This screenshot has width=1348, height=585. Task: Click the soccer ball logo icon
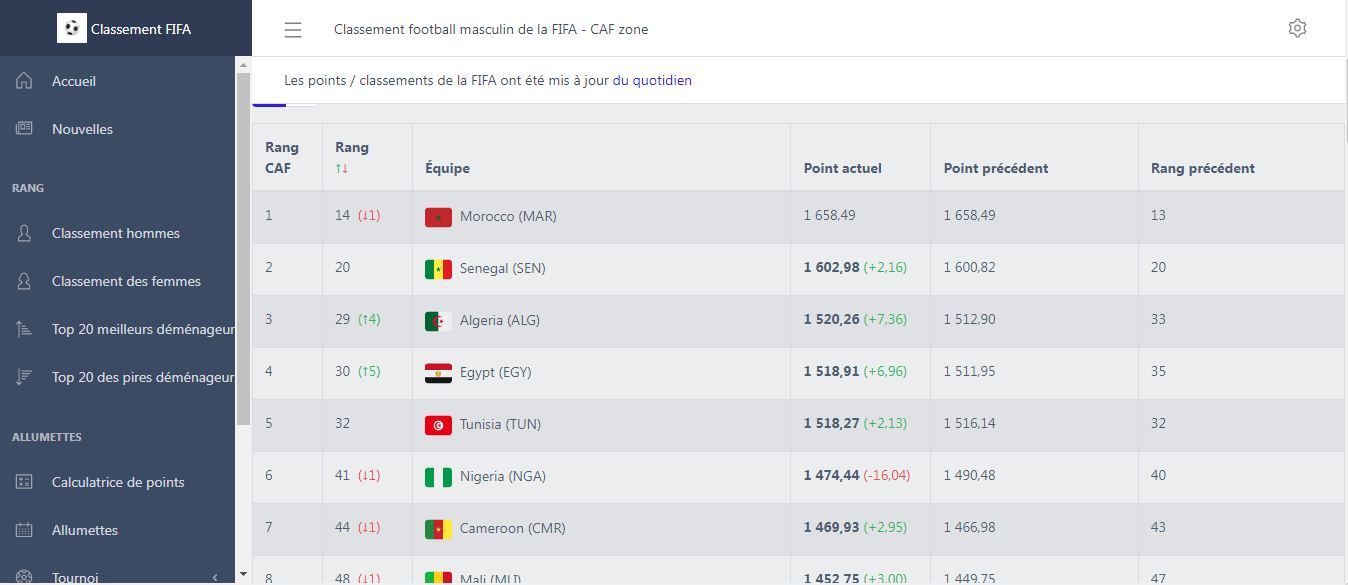coord(71,29)
